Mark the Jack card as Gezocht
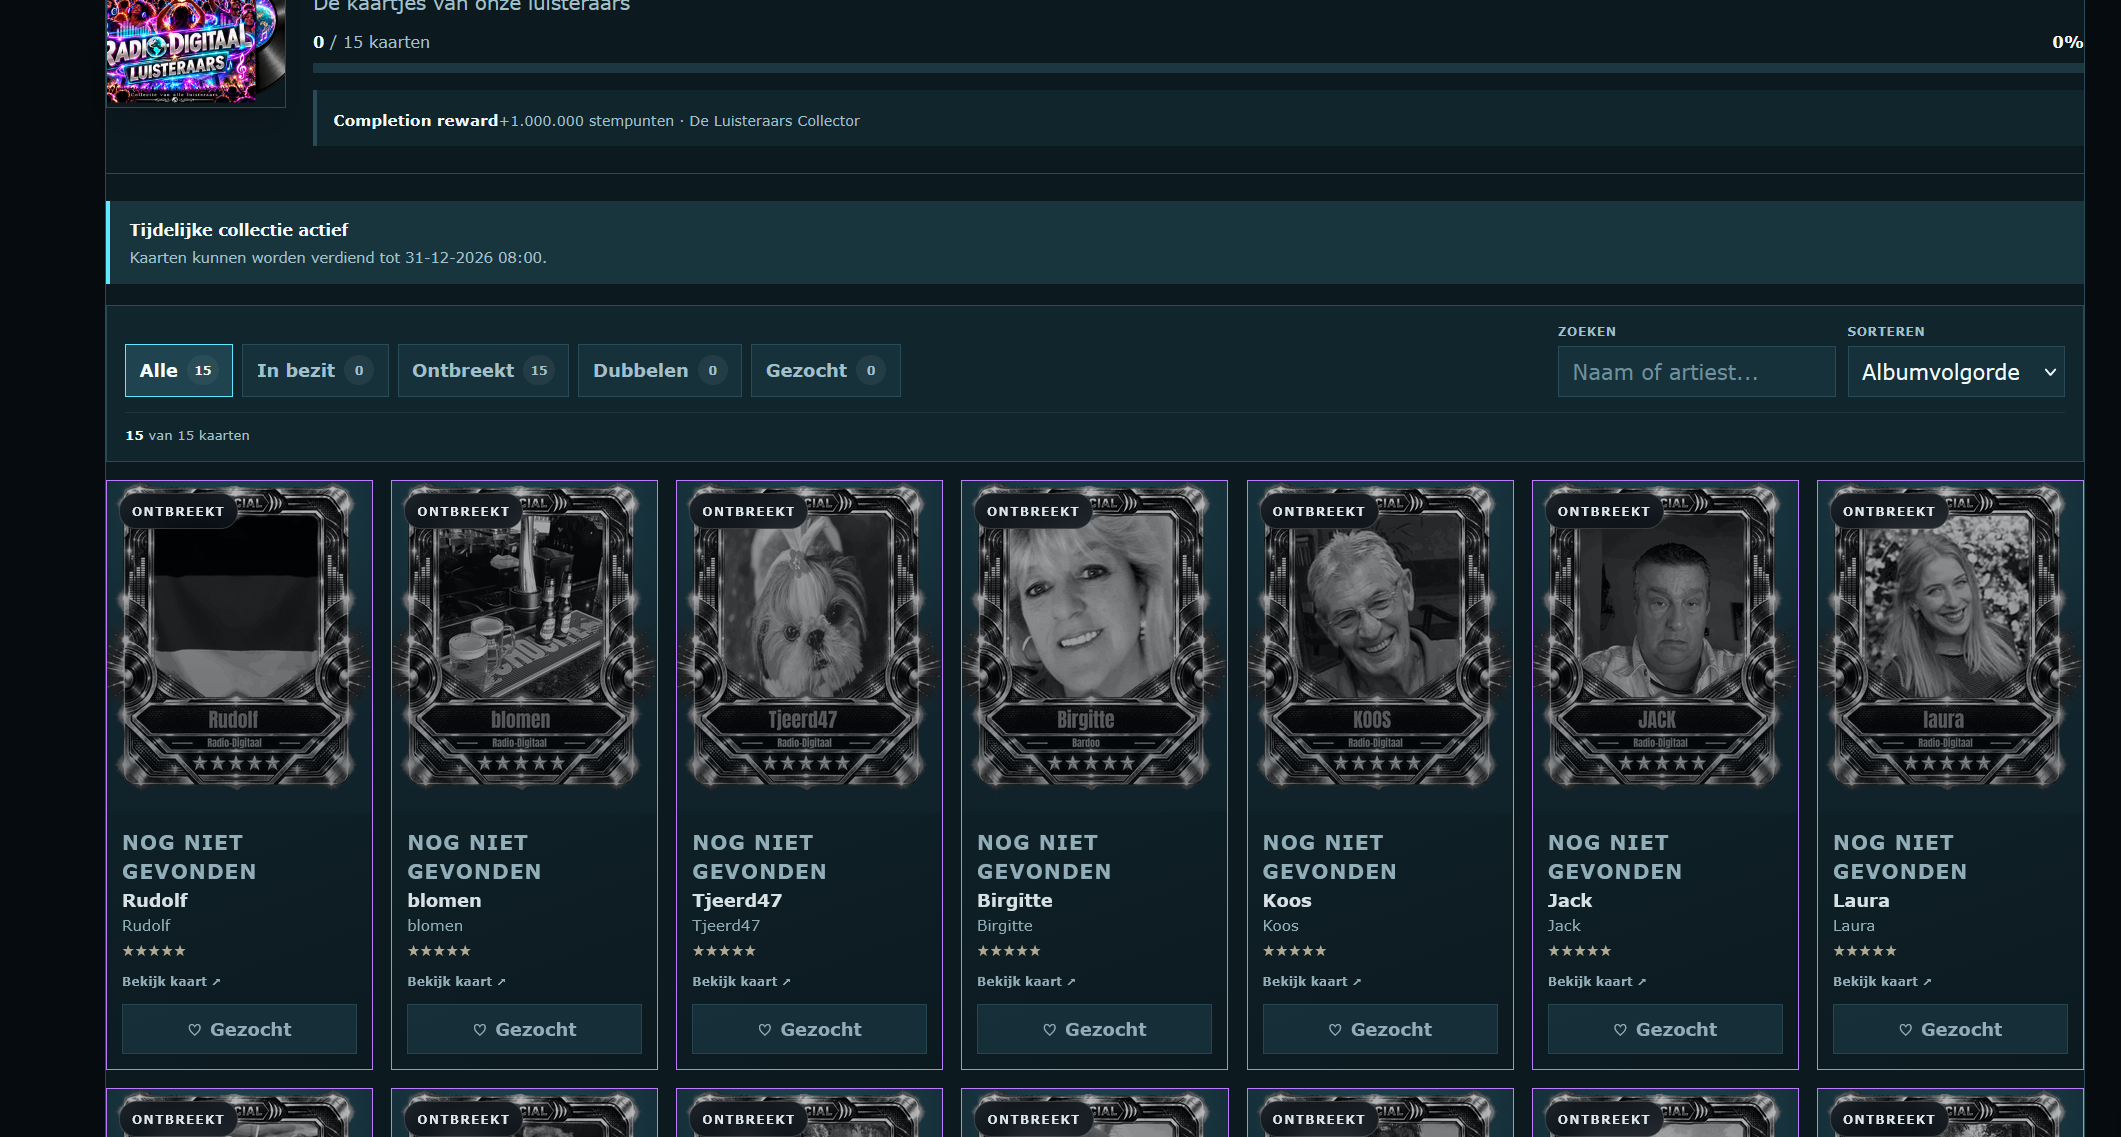This screenshot has height=1137, width=2121. pos(1665,1029)
